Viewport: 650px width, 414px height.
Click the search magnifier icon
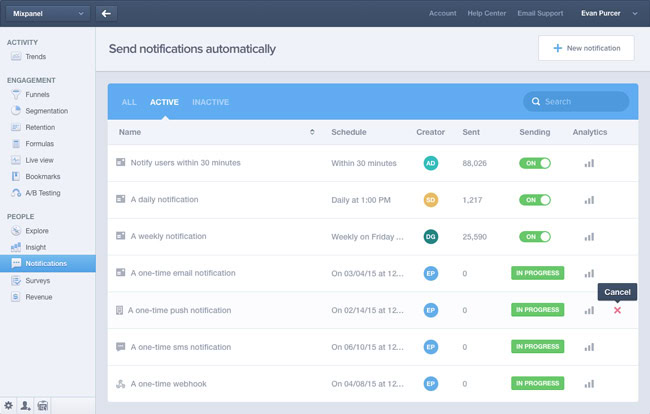click(536, 102)
